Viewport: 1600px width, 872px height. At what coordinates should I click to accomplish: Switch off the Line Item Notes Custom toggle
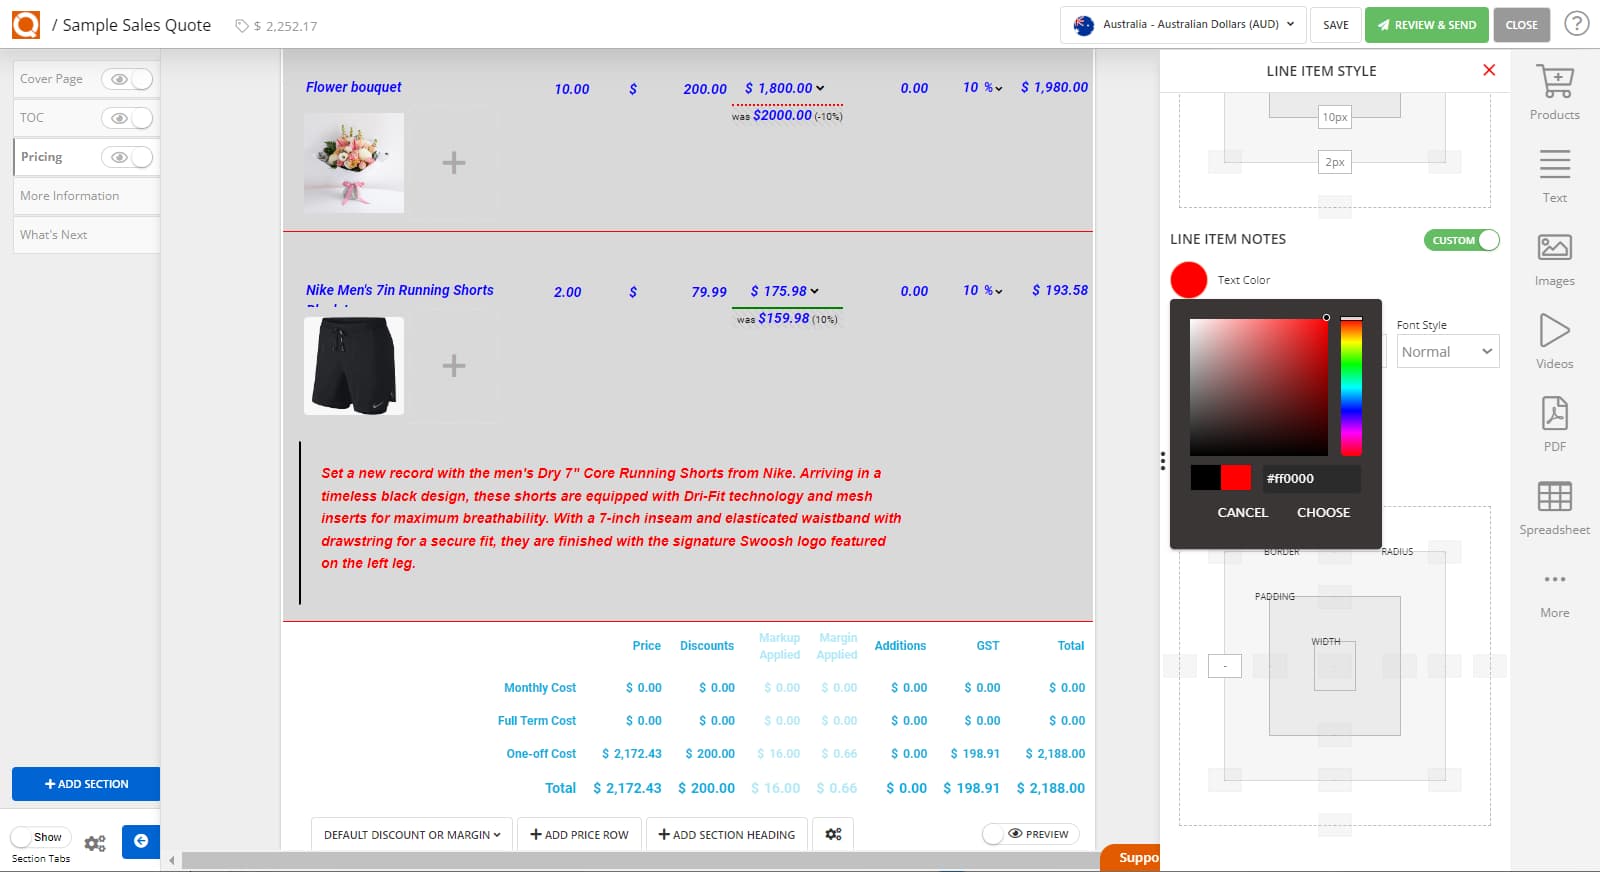click(1461, 240)
